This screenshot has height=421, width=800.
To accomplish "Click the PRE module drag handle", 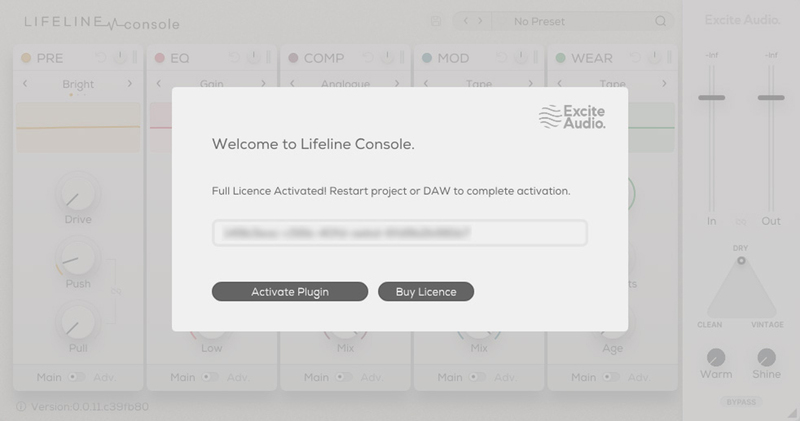I will click(x=135, y=57).
